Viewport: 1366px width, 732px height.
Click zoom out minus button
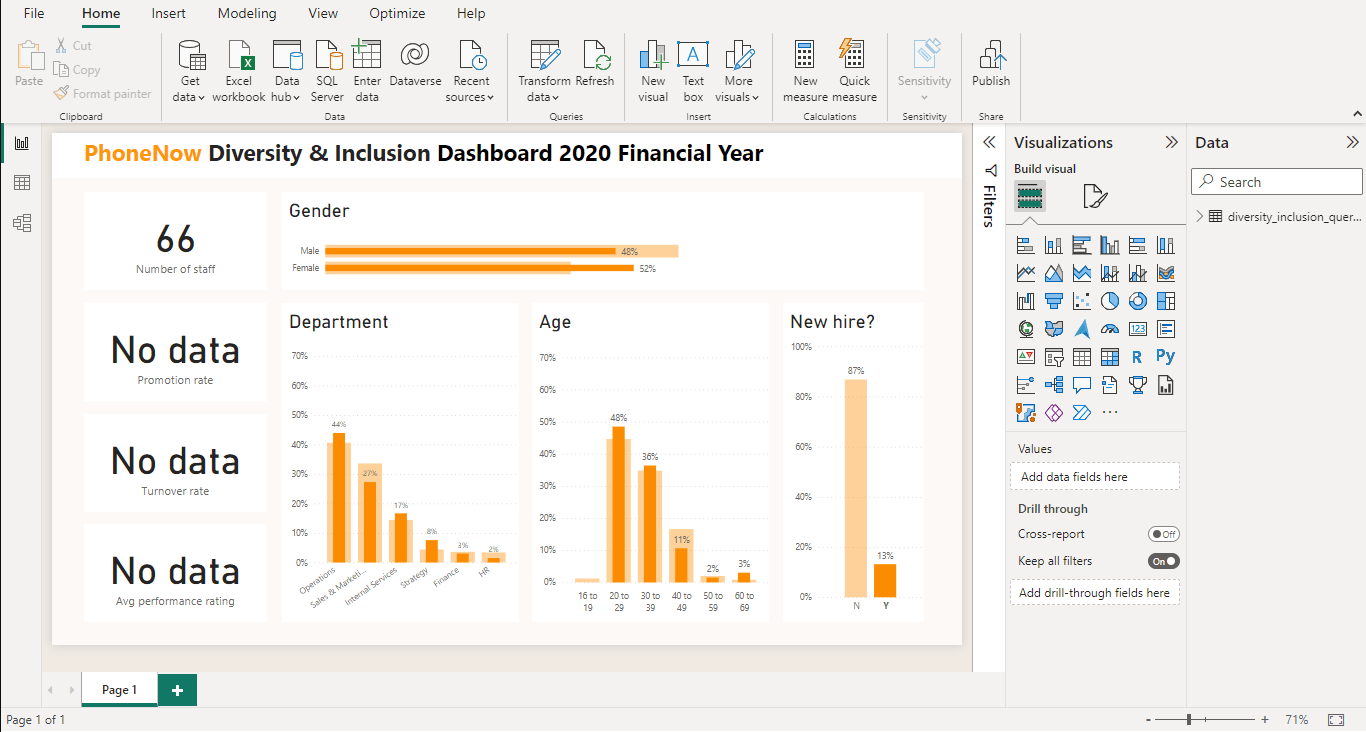(x=1148, y=720)
